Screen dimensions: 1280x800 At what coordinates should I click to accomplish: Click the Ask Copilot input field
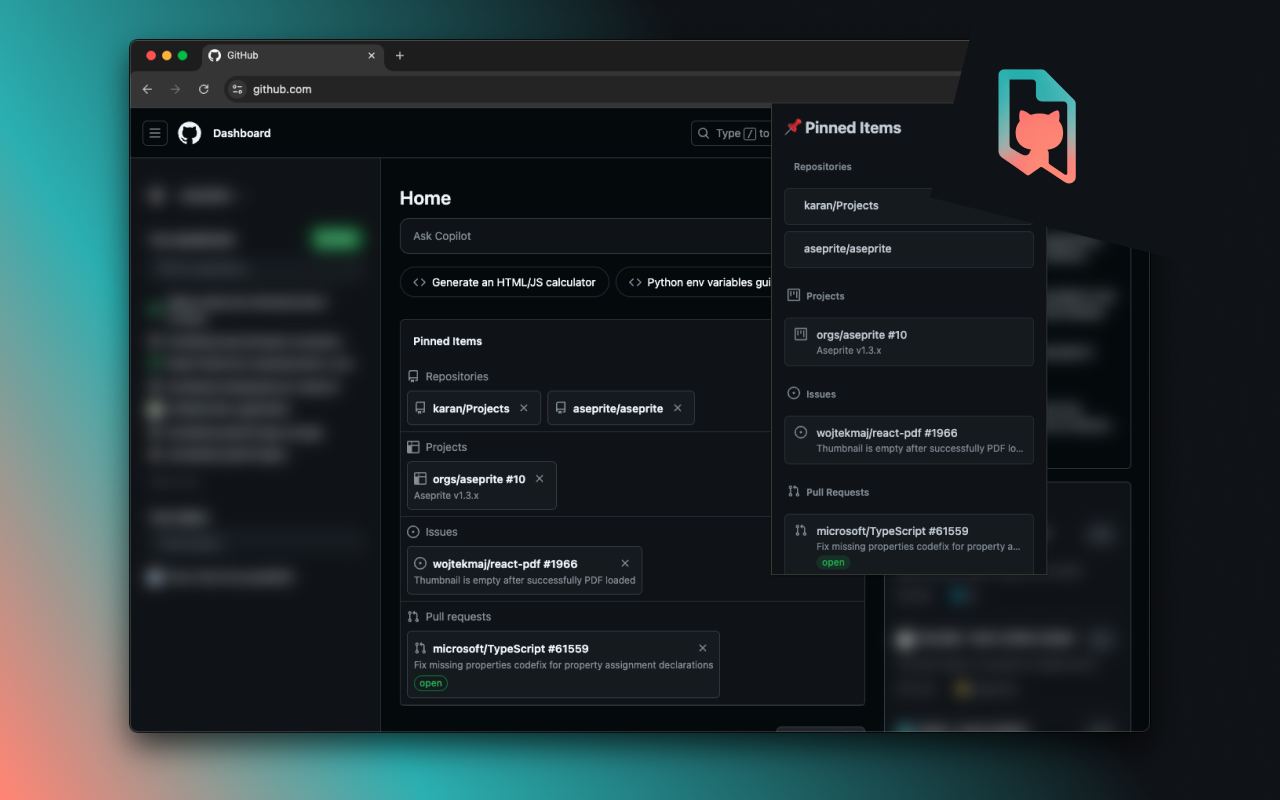(586, 236)
